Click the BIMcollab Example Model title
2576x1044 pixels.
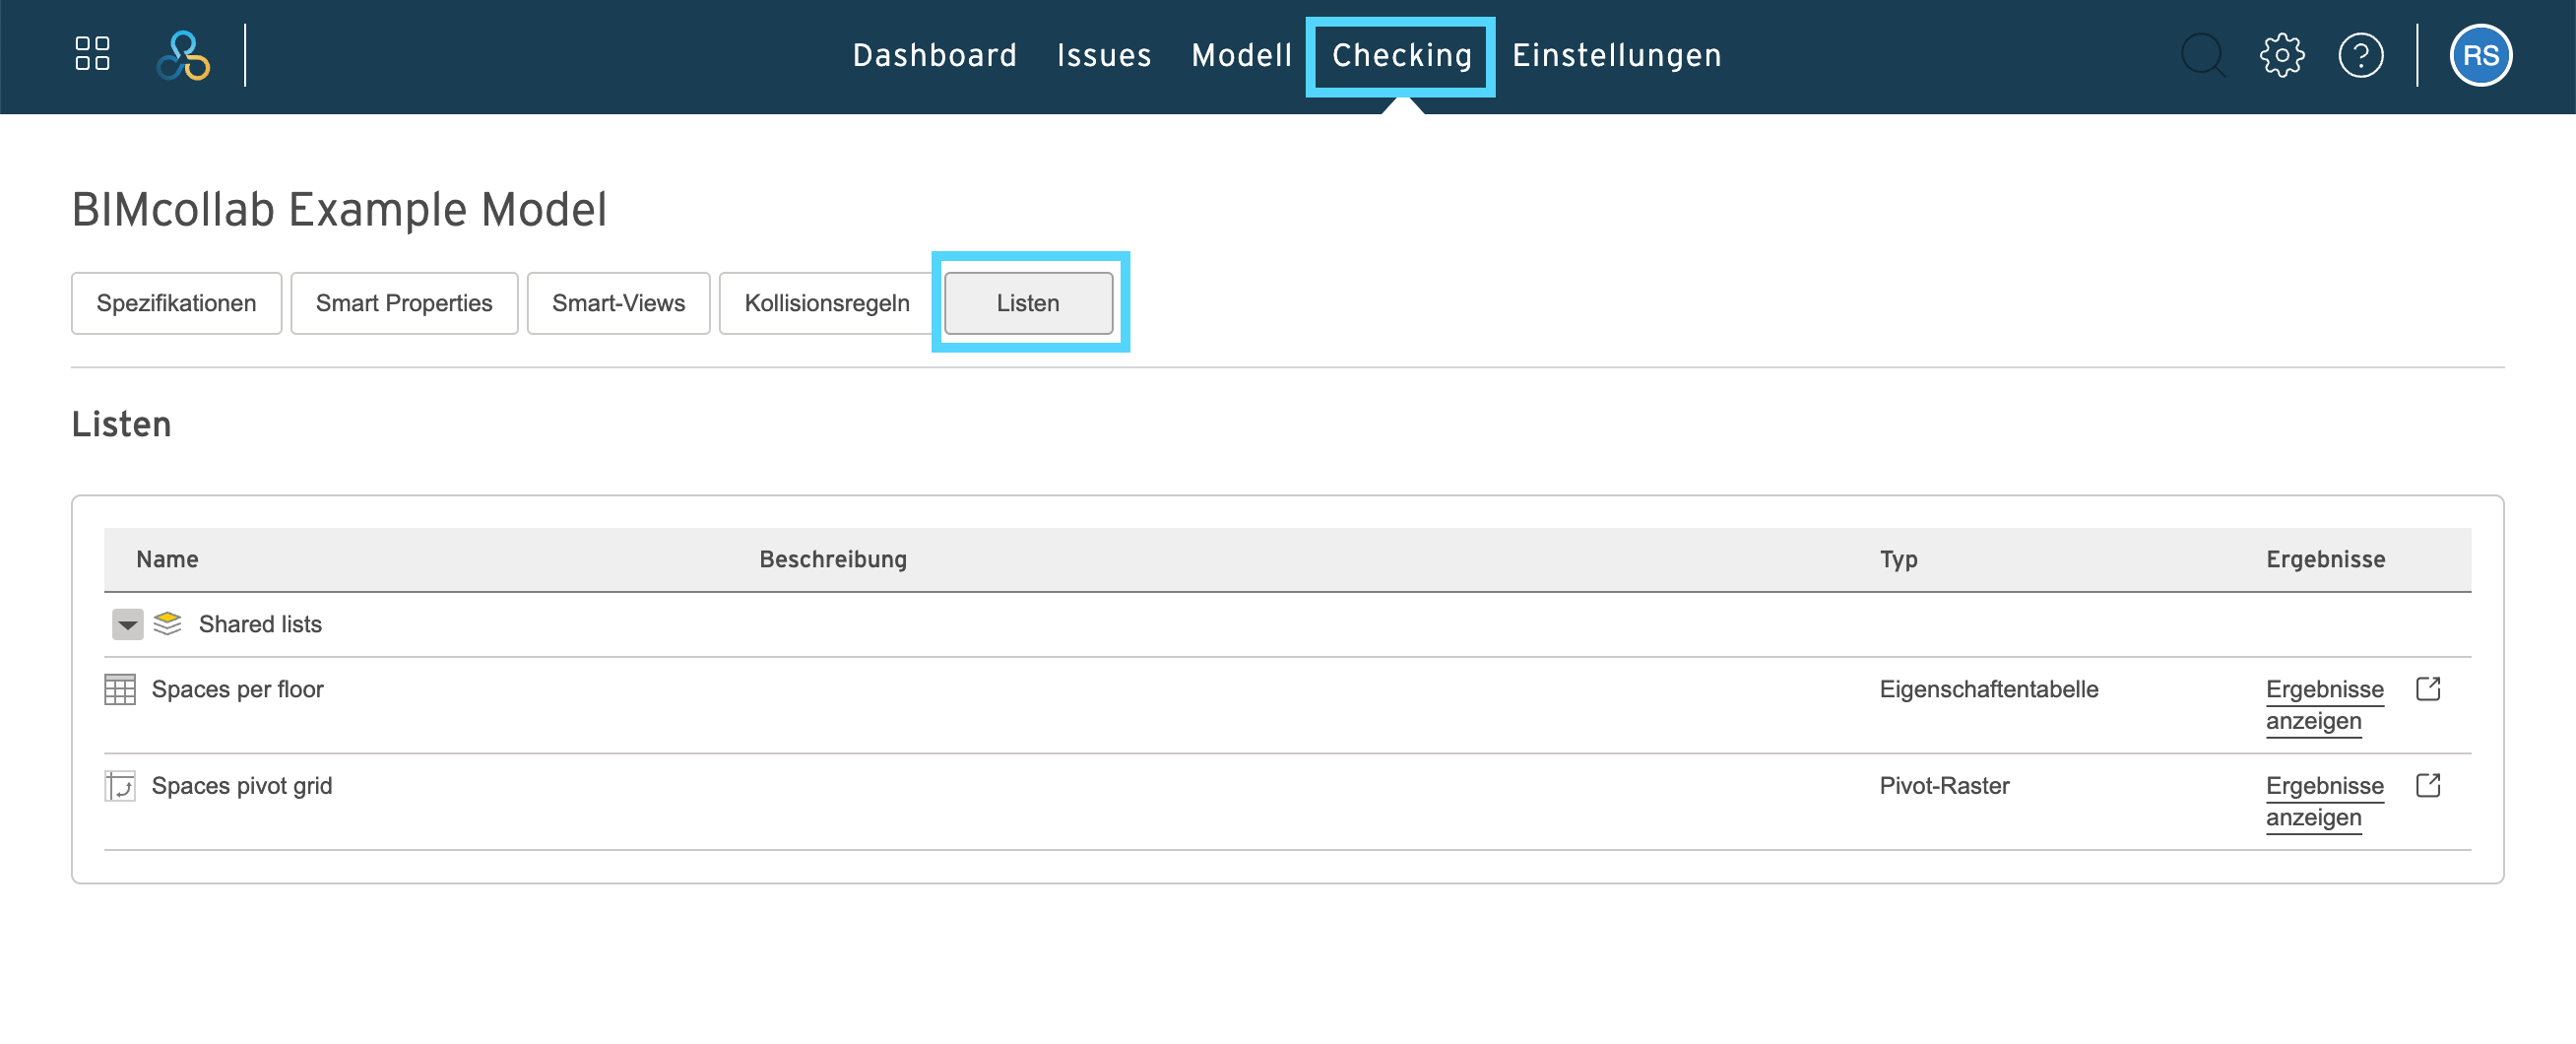(339, 210)
